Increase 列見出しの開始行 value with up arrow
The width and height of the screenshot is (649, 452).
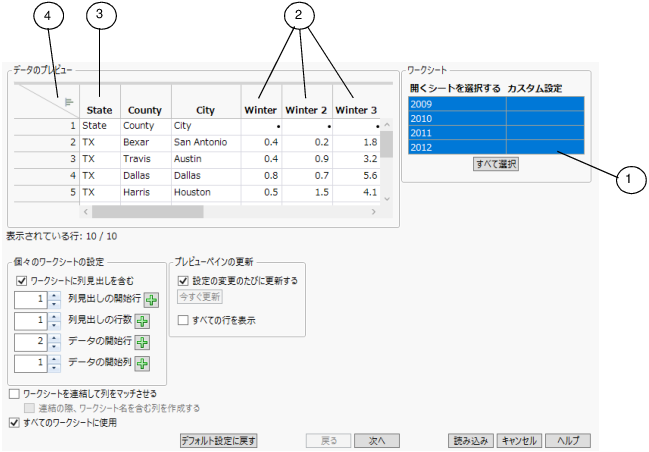[x=54, y=296]
